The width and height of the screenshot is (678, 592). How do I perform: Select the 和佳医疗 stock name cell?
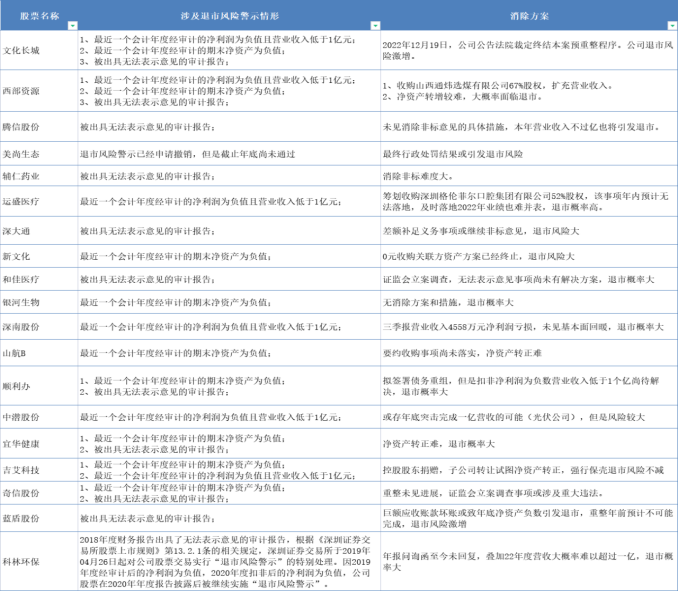point(39,279)
